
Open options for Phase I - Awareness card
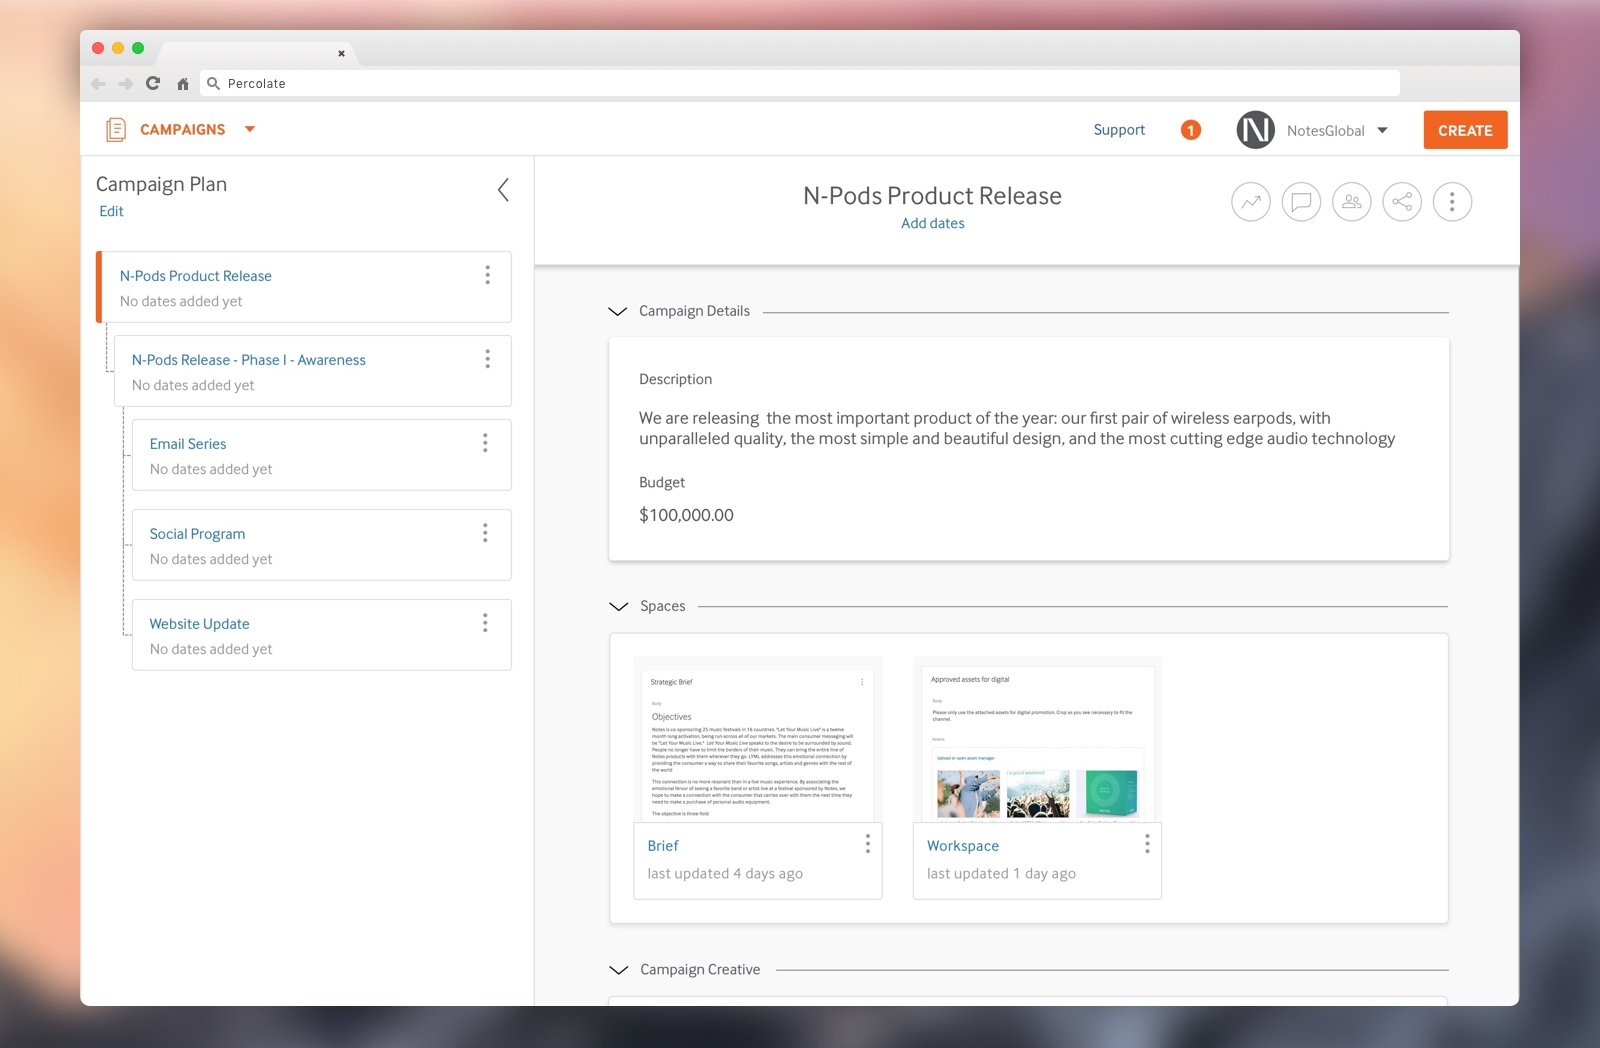coord(488,359)
